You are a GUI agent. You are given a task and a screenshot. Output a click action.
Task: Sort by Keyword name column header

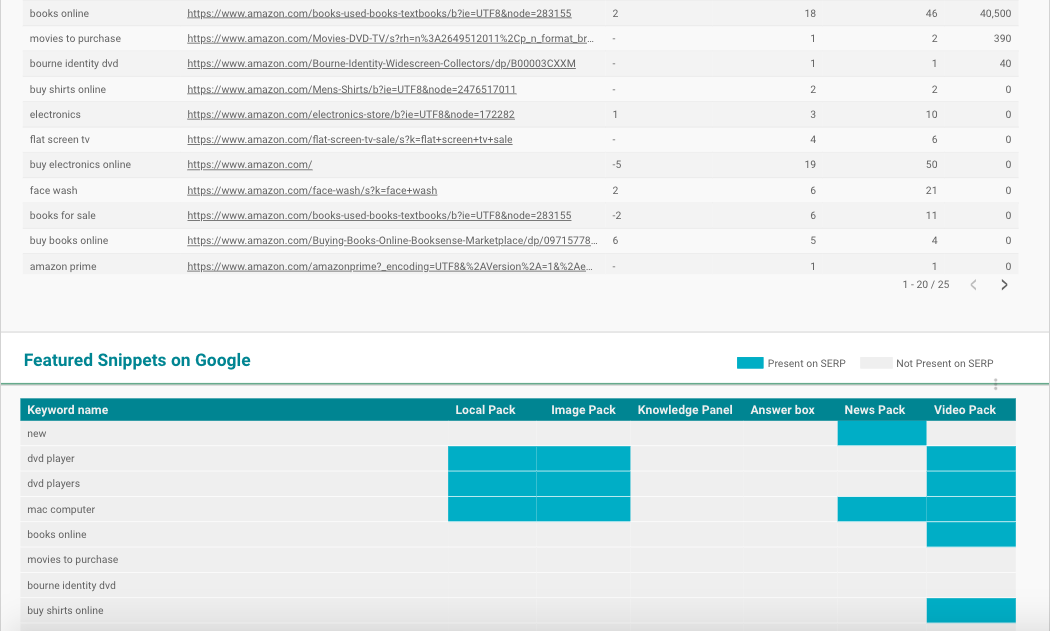[68, 410]
